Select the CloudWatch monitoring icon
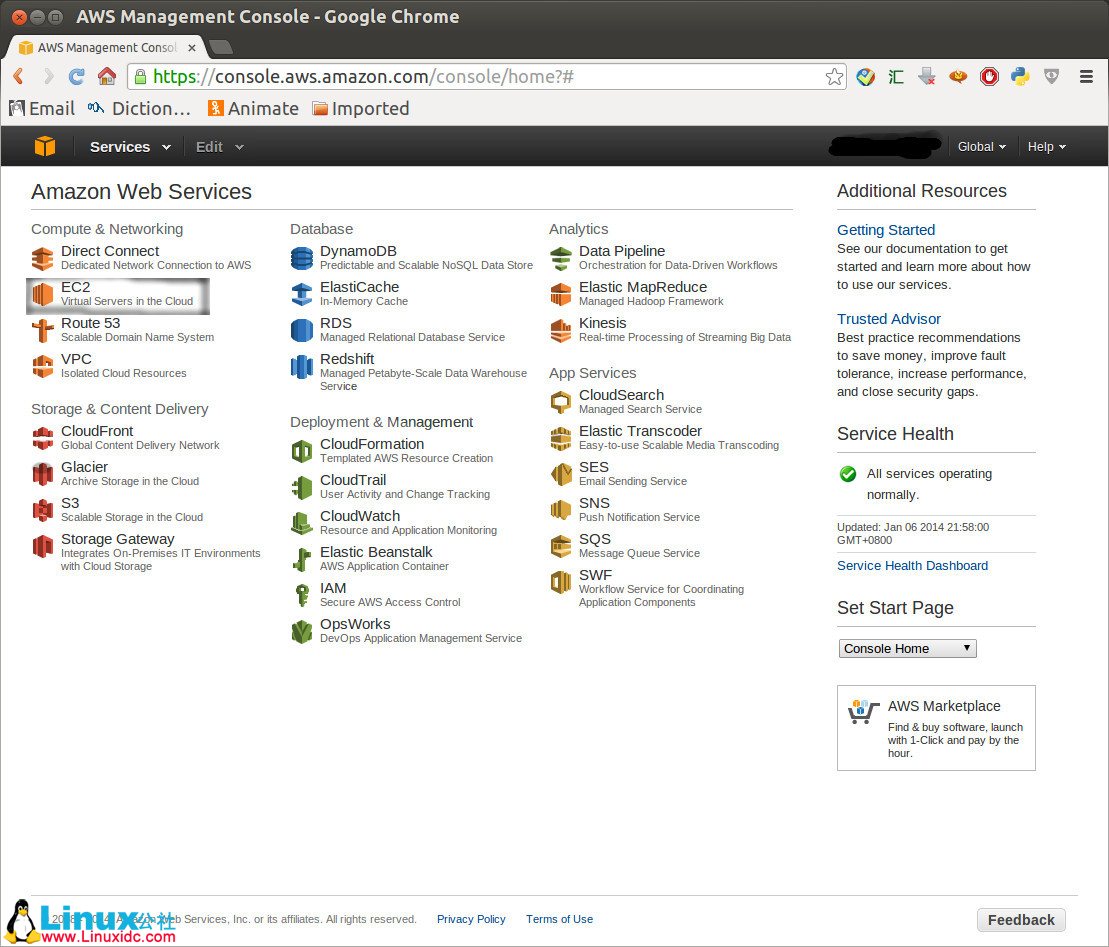1109x947 pixels. (x=302, y=523)
